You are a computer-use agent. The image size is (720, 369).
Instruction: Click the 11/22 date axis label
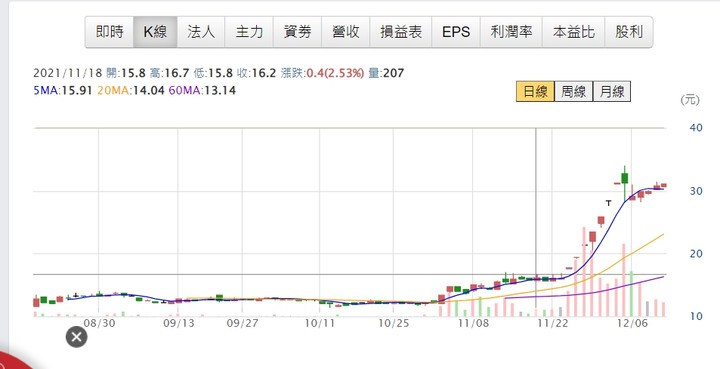tap(552, 323)
